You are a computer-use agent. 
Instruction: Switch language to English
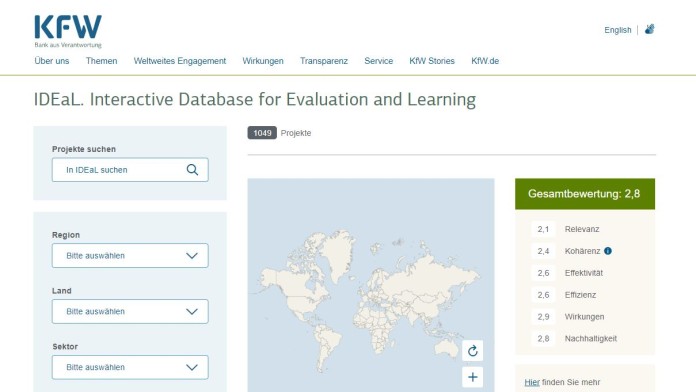[617, 30]
